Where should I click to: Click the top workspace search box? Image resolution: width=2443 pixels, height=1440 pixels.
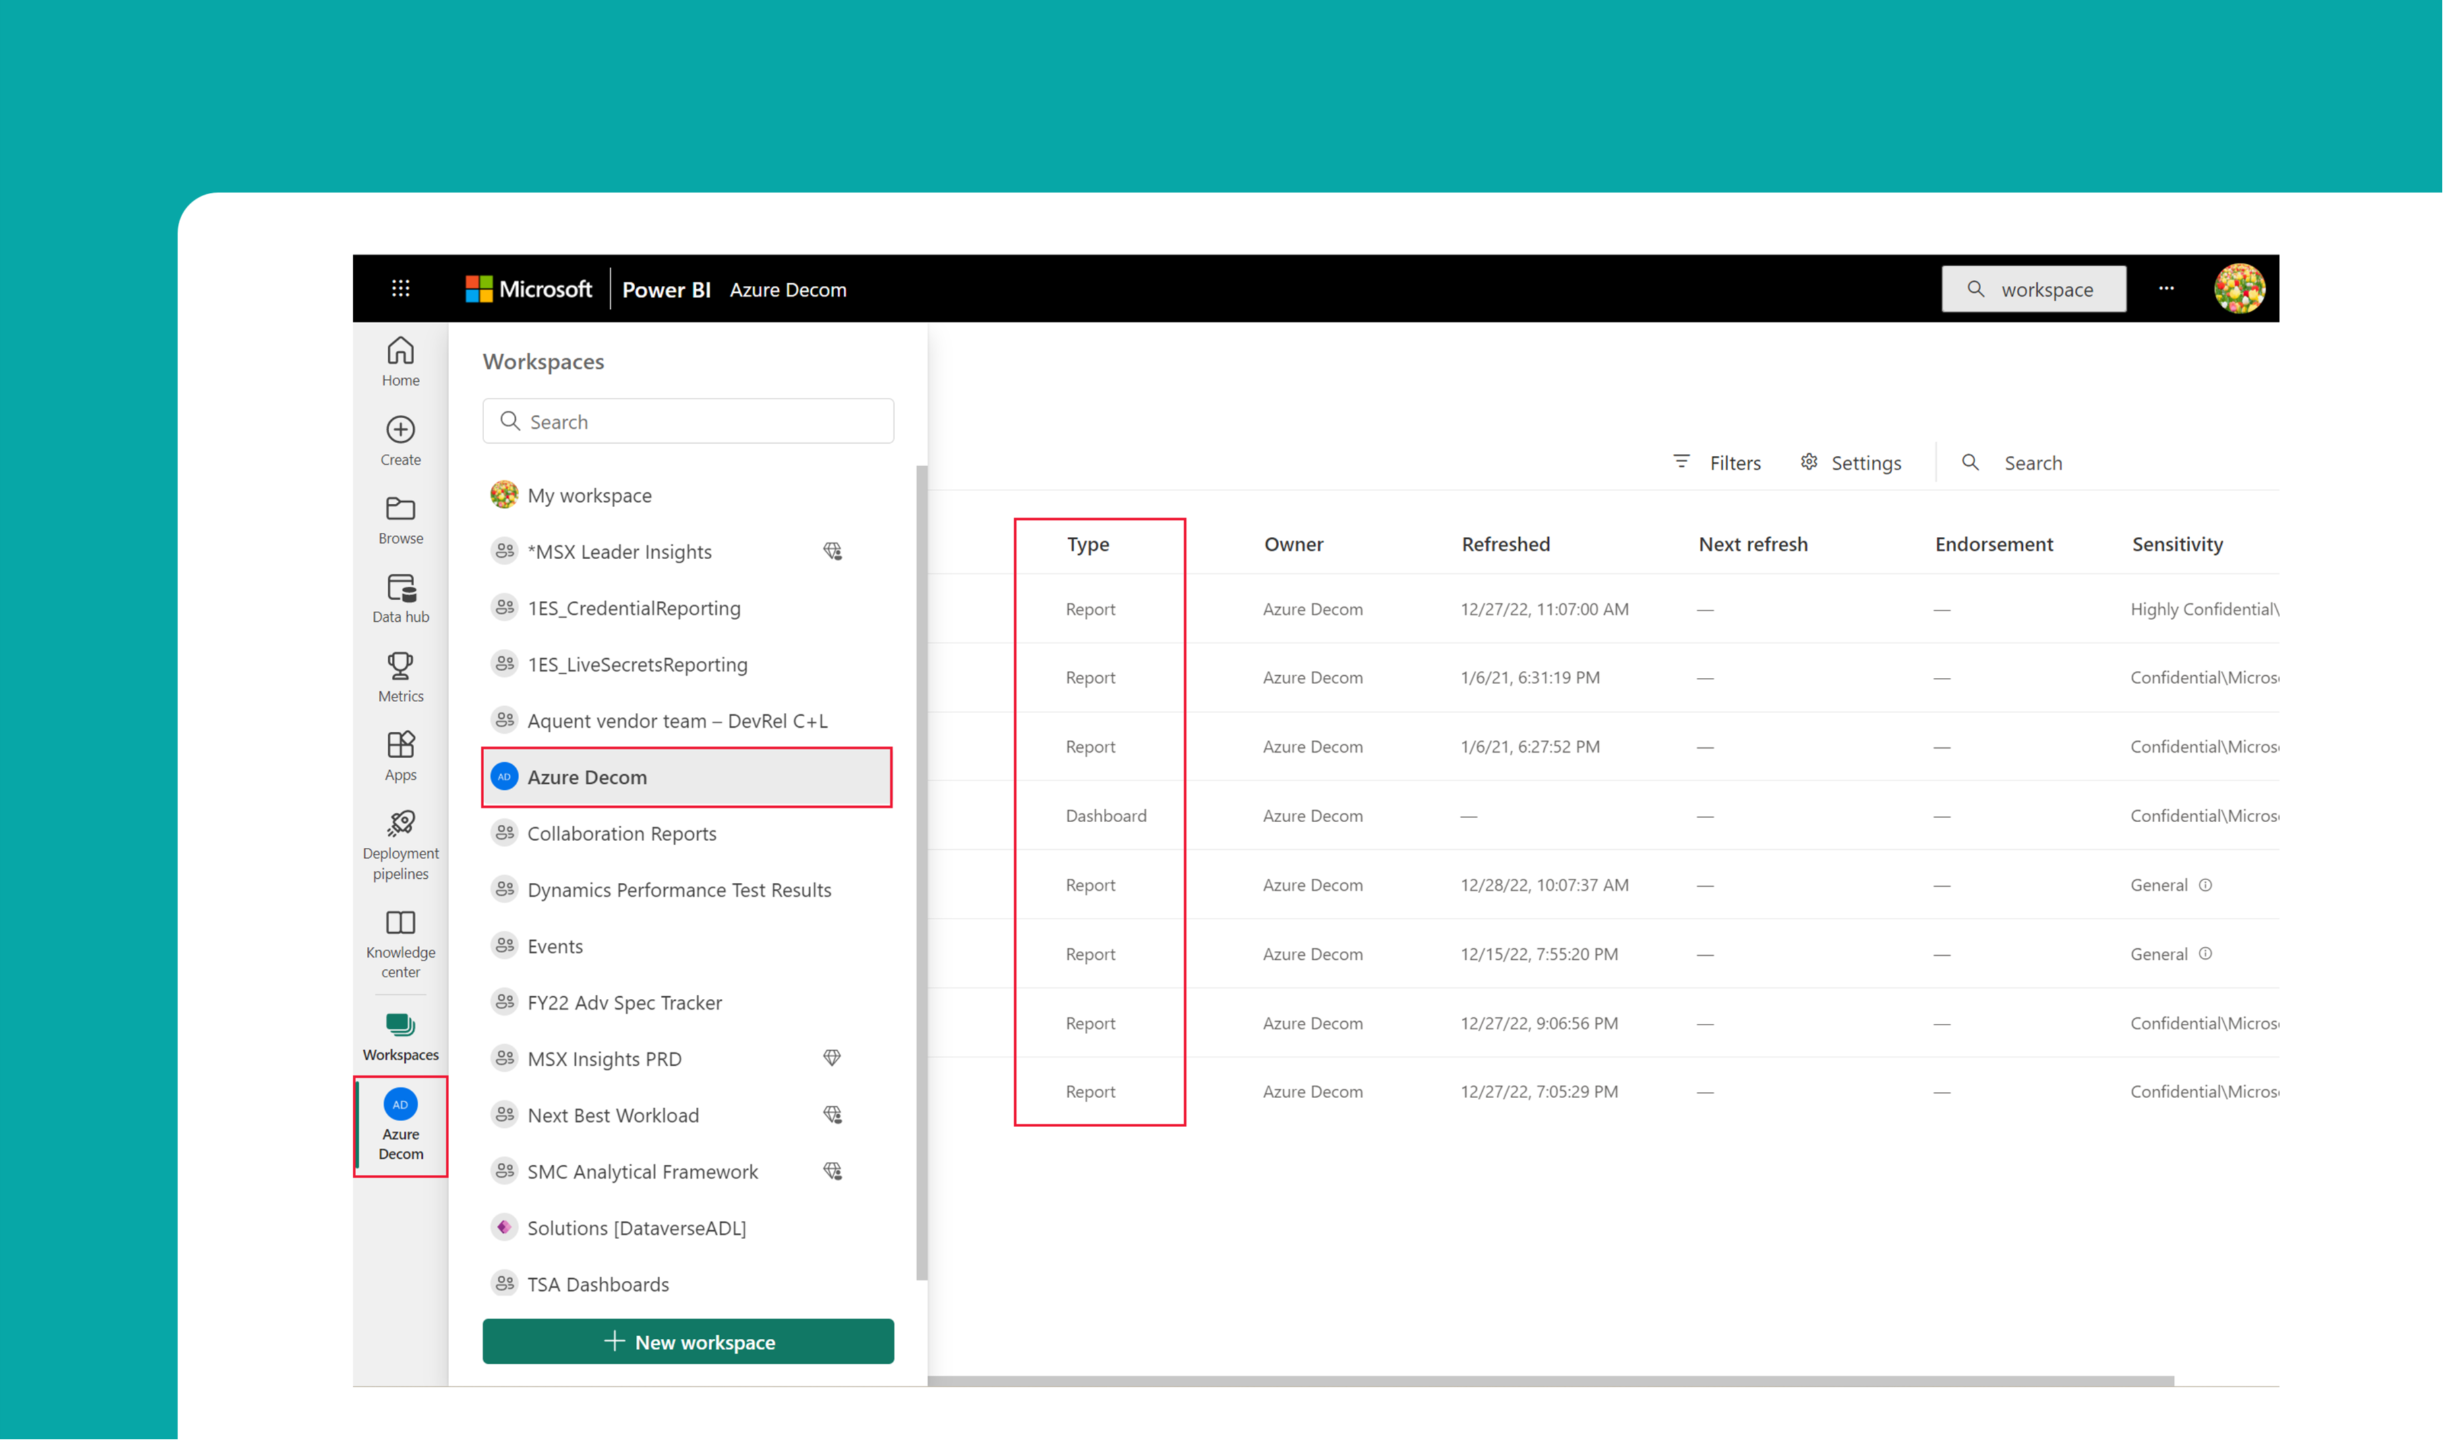[2034, 289]
